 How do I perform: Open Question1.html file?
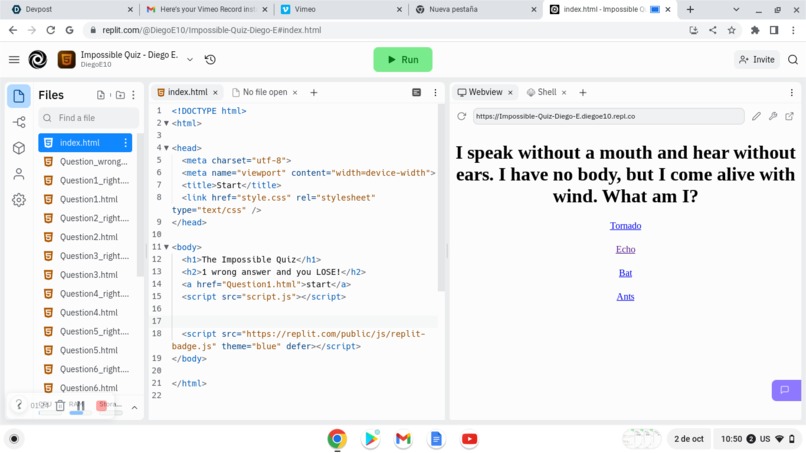tap(88, 199)
